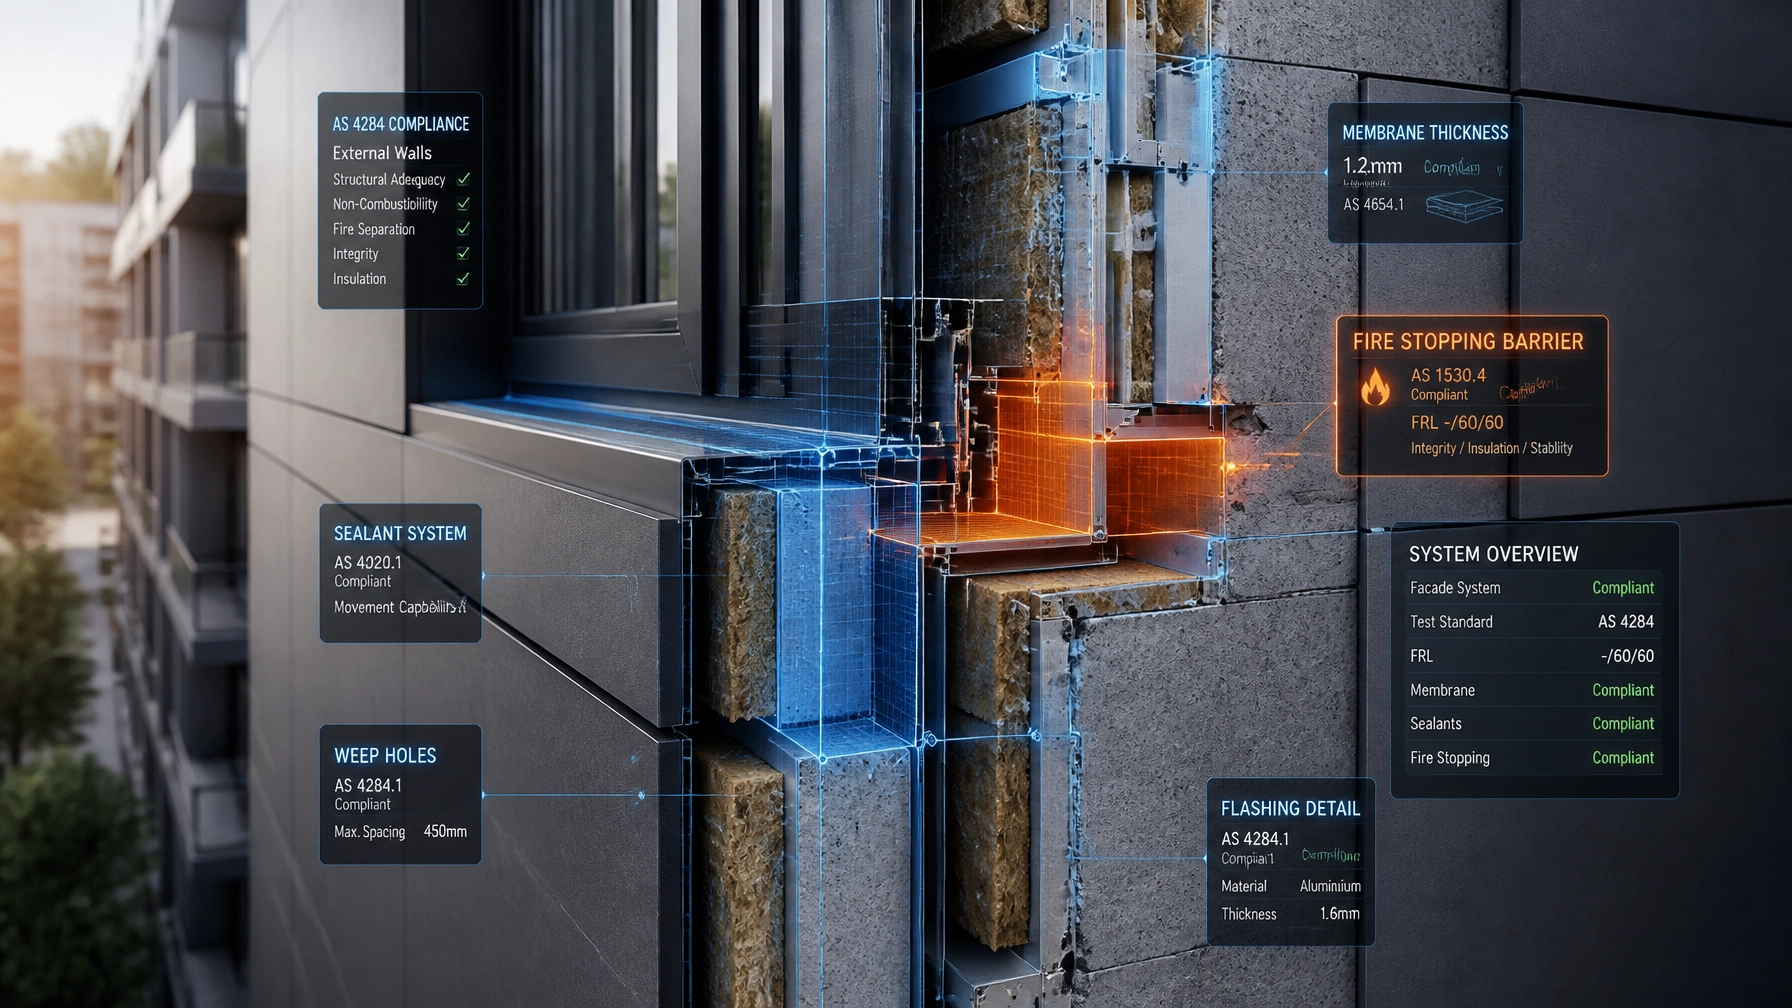Click the -/60/60 value in the overview FRL row
This screenshot has height=1008, width=1792.
[1627, 656]
